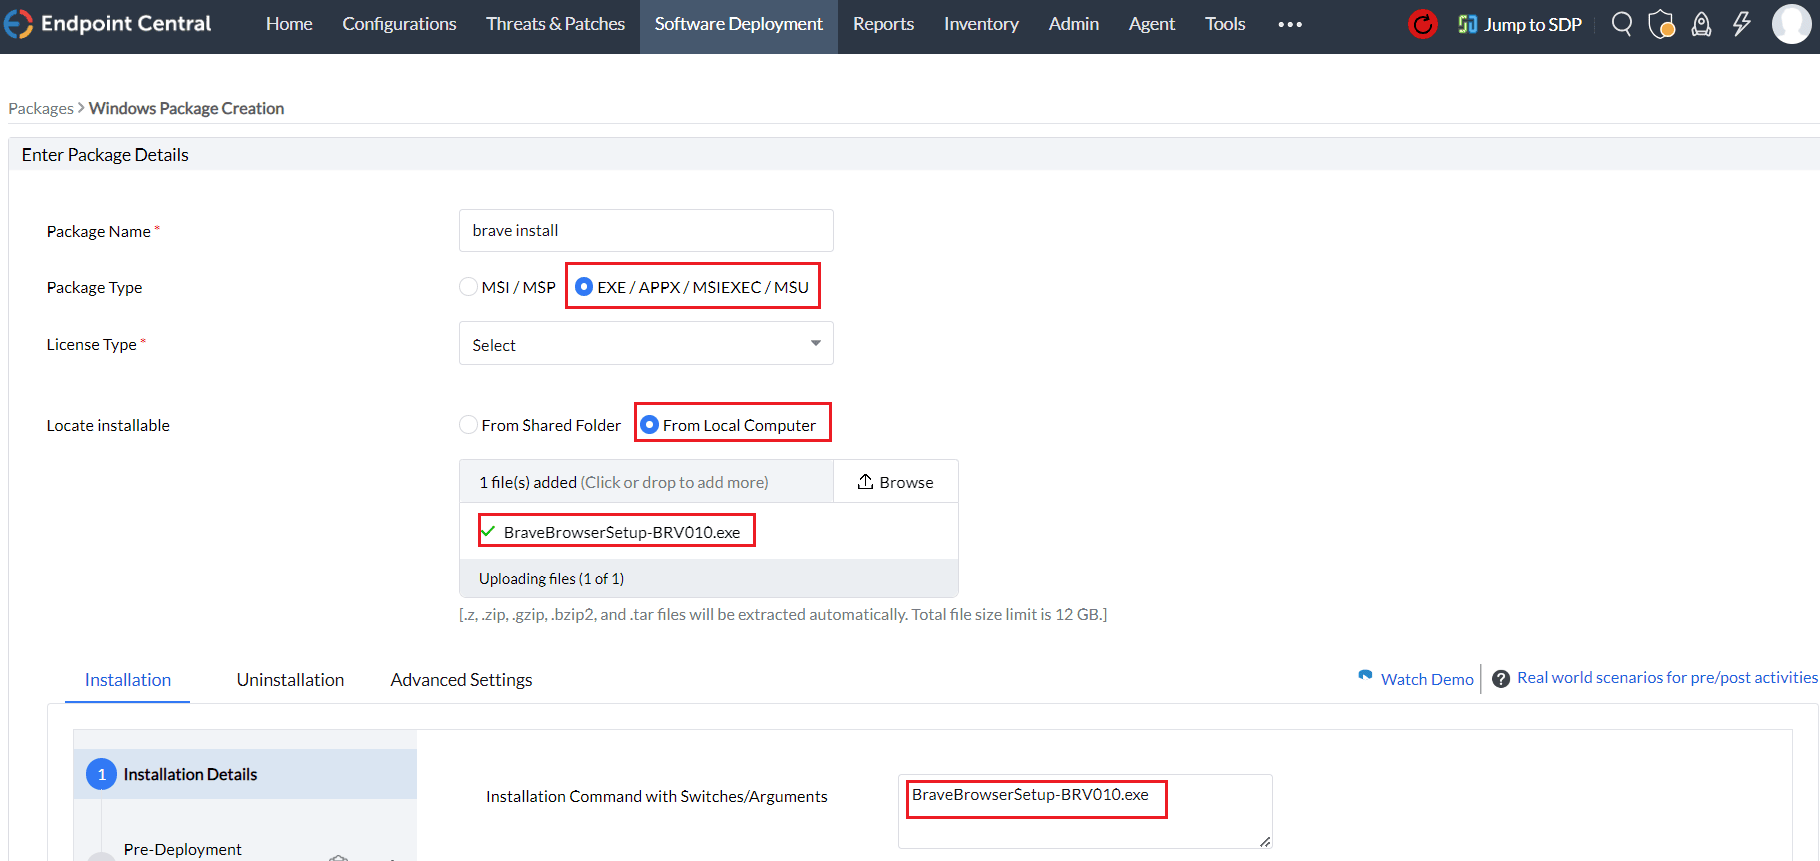1820x861 pixels.
Task: Open the Reports menu
Action: pyautogui.click(x=883, y=24)
